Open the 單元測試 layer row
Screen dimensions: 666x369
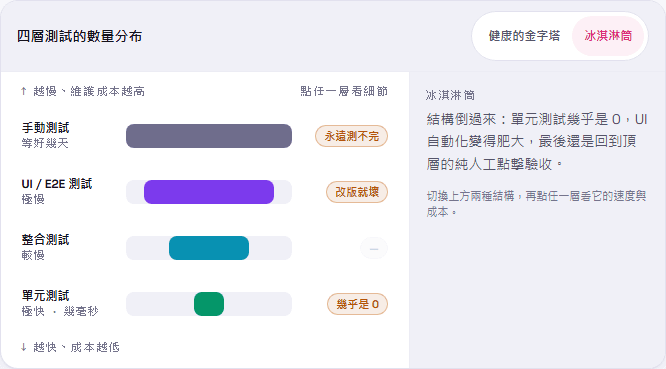point(204,304)
